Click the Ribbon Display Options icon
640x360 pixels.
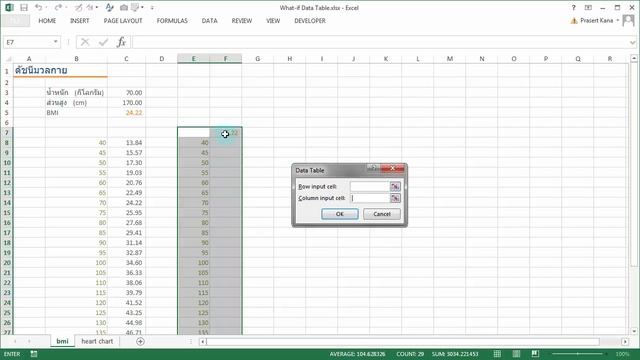point(588,8)
